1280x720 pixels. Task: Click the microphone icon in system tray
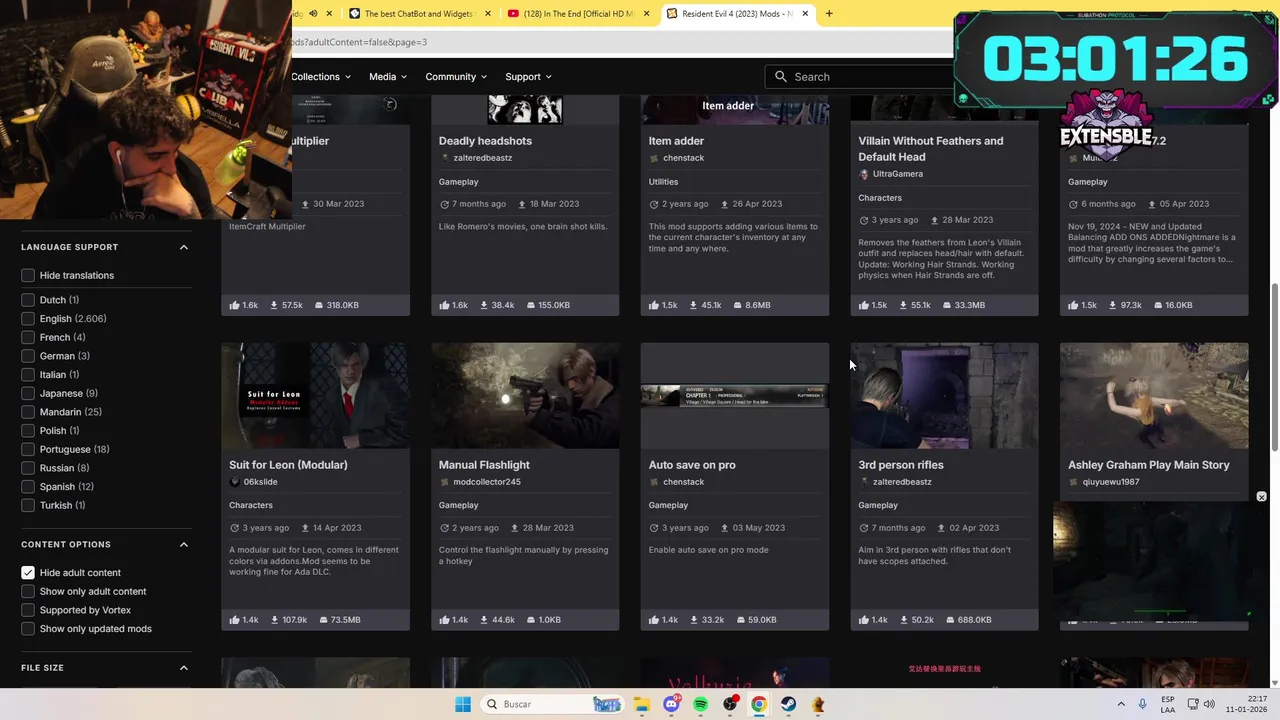point(1143,704)
